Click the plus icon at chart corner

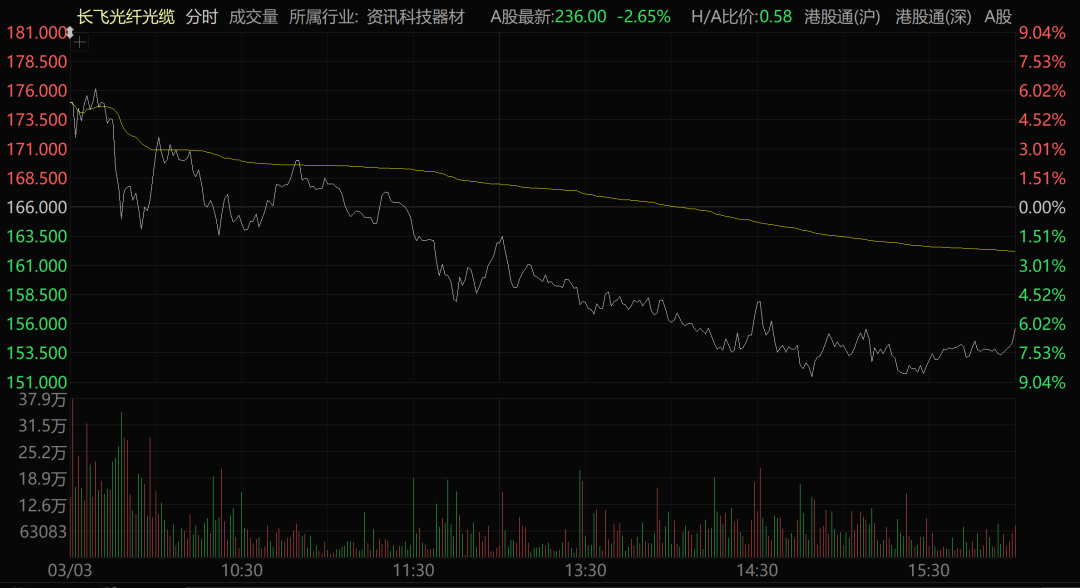(x=80, y=43)
